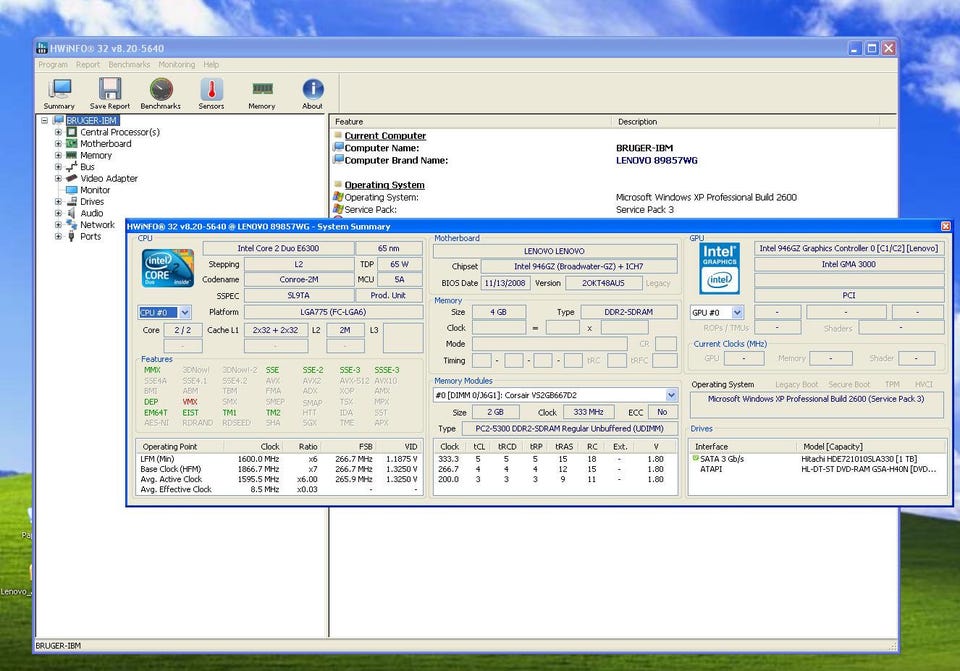
Task: Expand the Video Adapter tree node
Action: pyautogui.click(x=58, y=179)
